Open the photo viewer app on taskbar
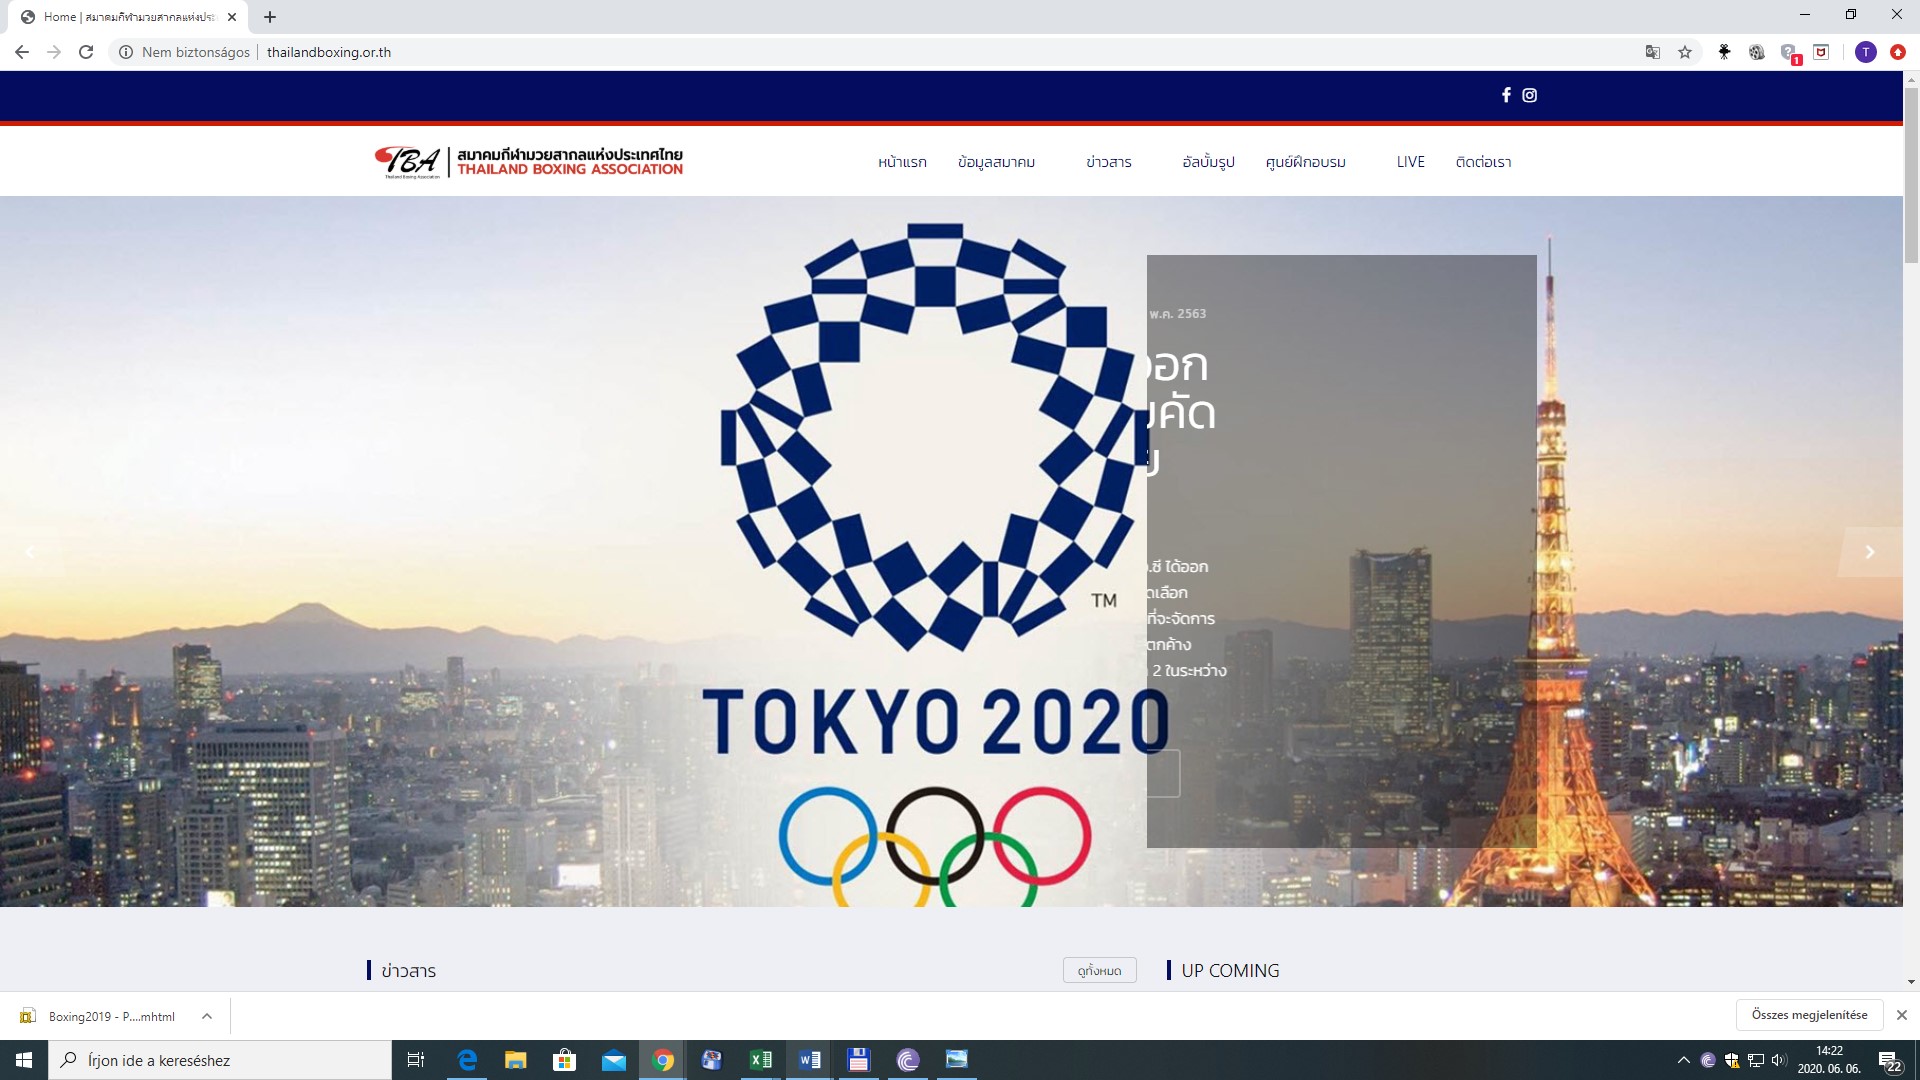This screenshot has height=1080, width=1920. pos(957,1060)
